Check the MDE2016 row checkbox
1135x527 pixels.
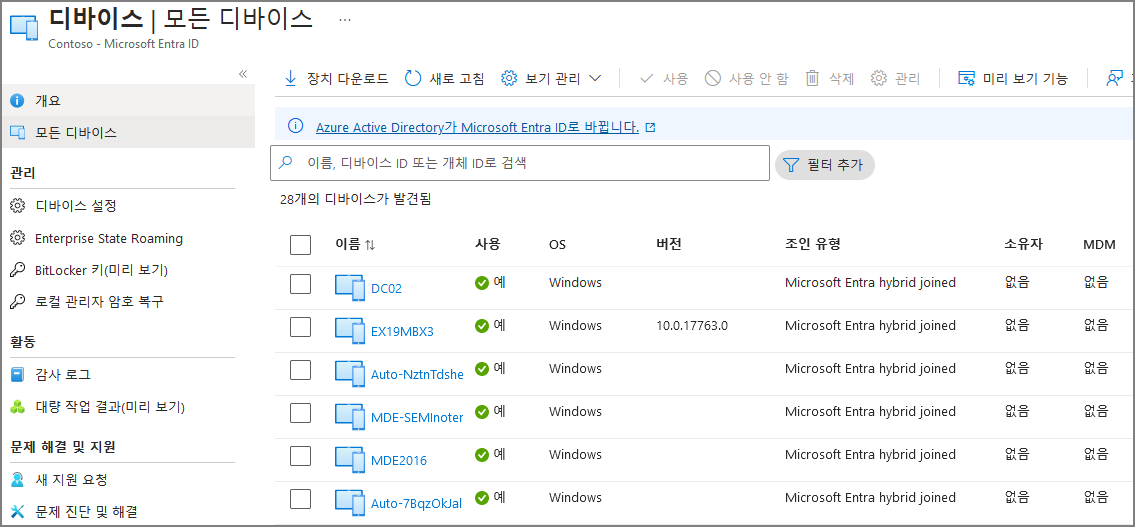click(x=300, y=457)
